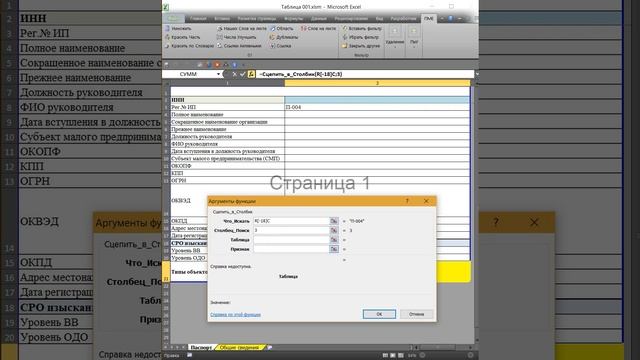This screenshot has width=640, height=360.
Task: Collapse dialog button for Таблица field
Action: tap(334, 240)
